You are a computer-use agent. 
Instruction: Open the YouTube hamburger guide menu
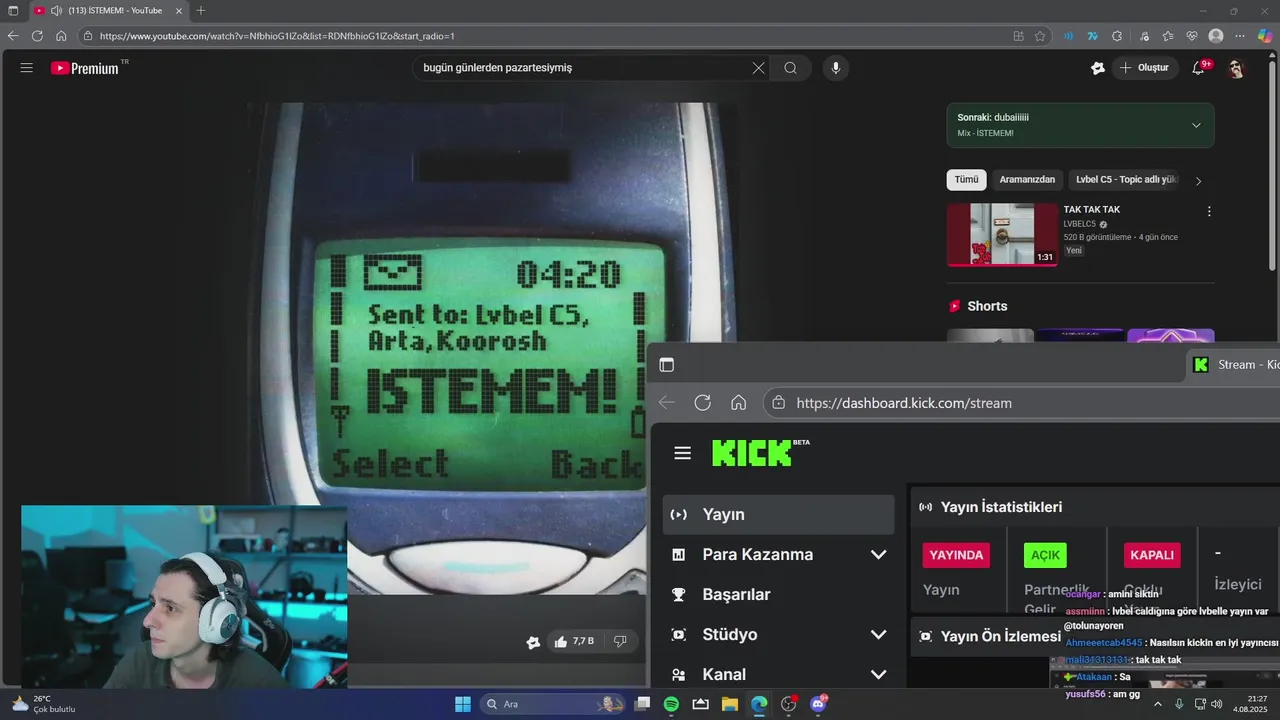coord(27,68)
